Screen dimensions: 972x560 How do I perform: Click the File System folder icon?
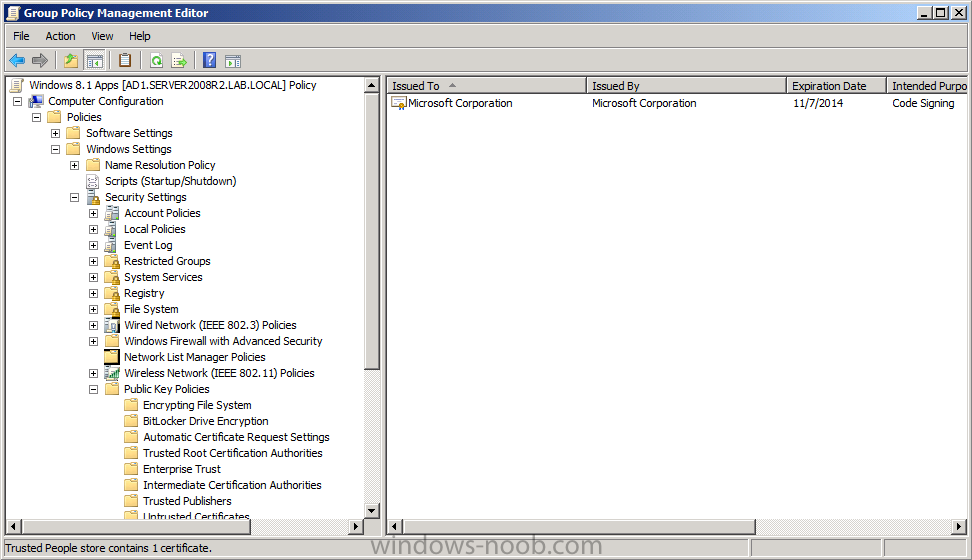coord(112,309)
